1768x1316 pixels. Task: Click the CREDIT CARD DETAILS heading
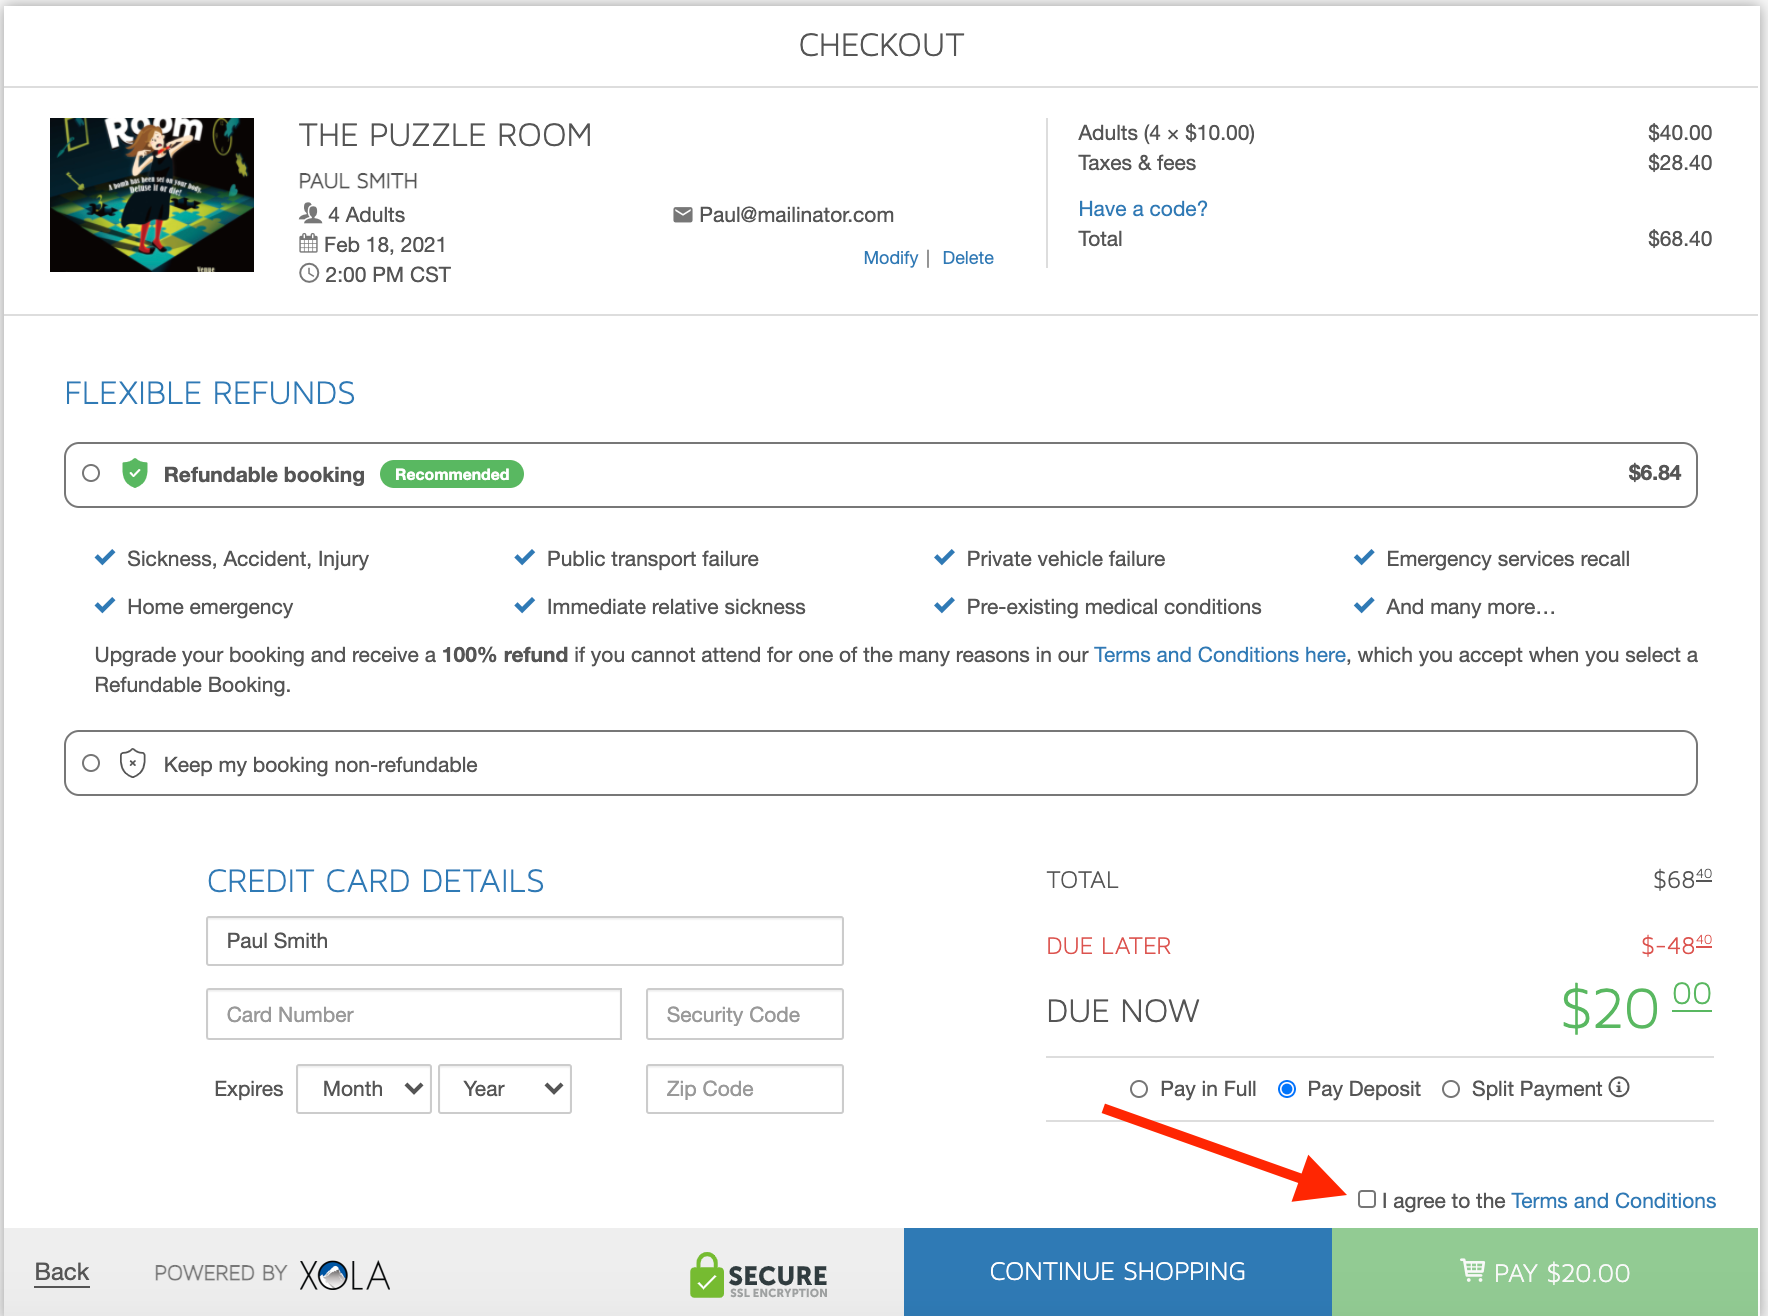click(376, 881)
